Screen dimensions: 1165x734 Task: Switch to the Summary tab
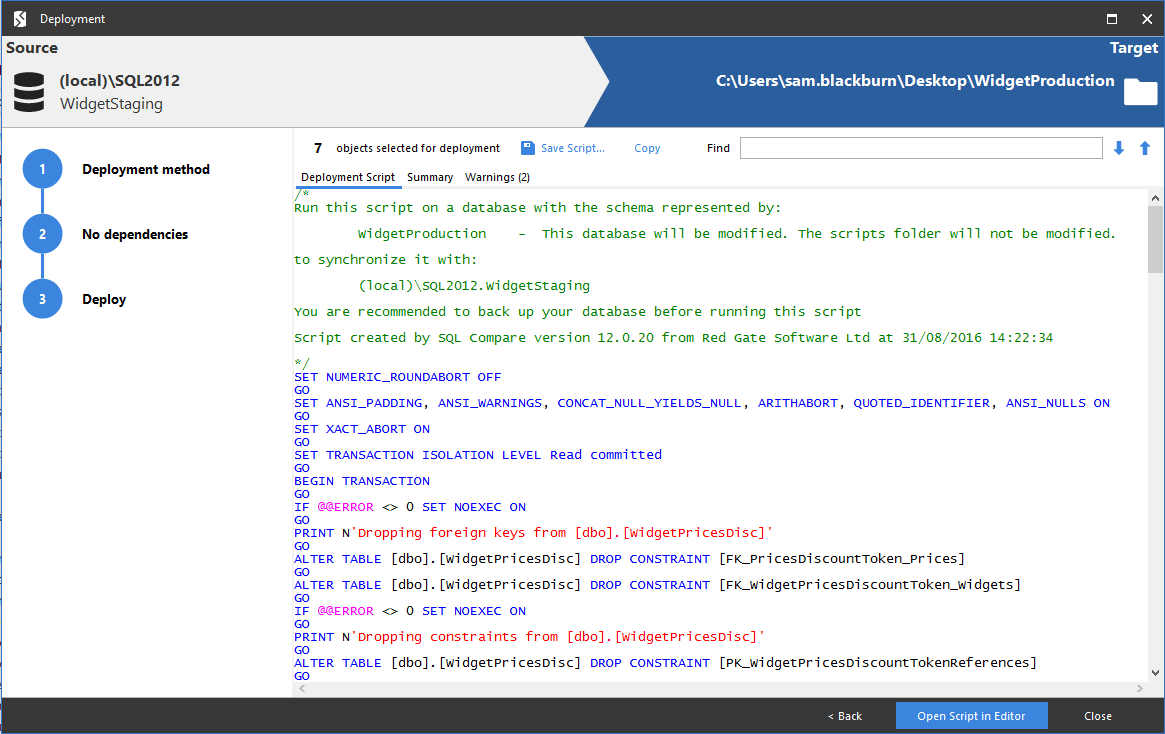point(430,177)
